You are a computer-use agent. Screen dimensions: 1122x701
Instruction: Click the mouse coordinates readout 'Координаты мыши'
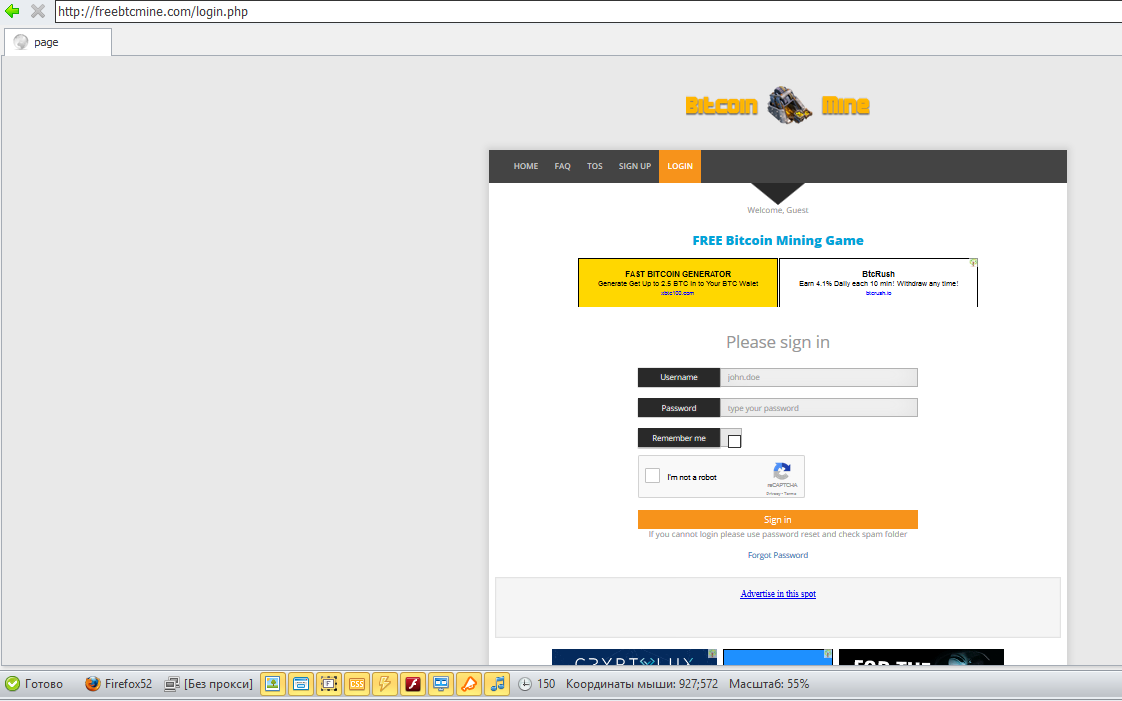tap(642, 684)
